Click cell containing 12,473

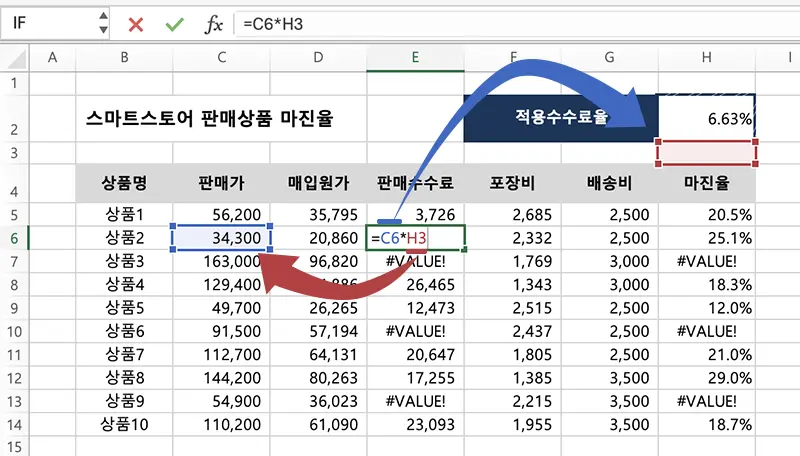pos(415,308)
